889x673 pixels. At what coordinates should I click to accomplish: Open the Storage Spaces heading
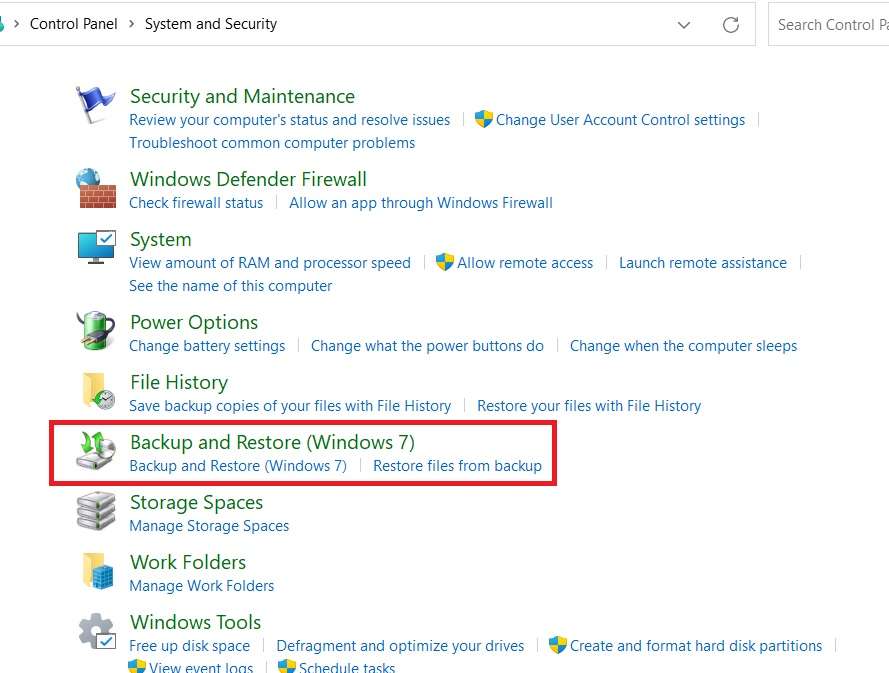(197, 503)
